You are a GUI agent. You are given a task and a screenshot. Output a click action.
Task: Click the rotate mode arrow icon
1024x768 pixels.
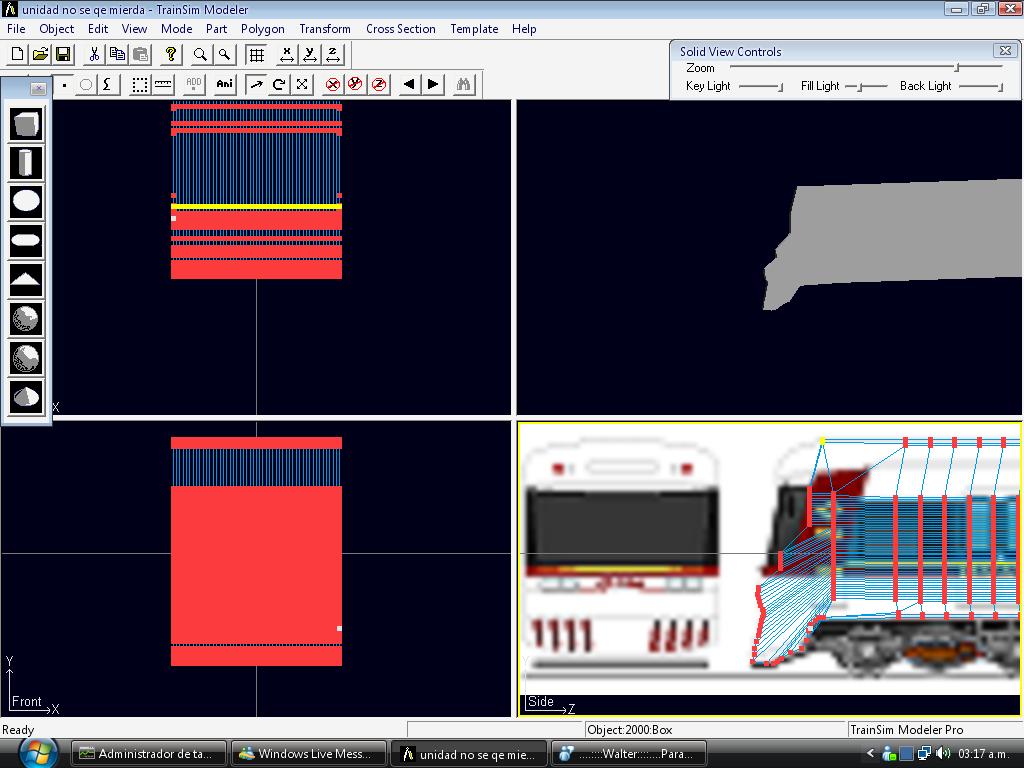tap(279, 84)
